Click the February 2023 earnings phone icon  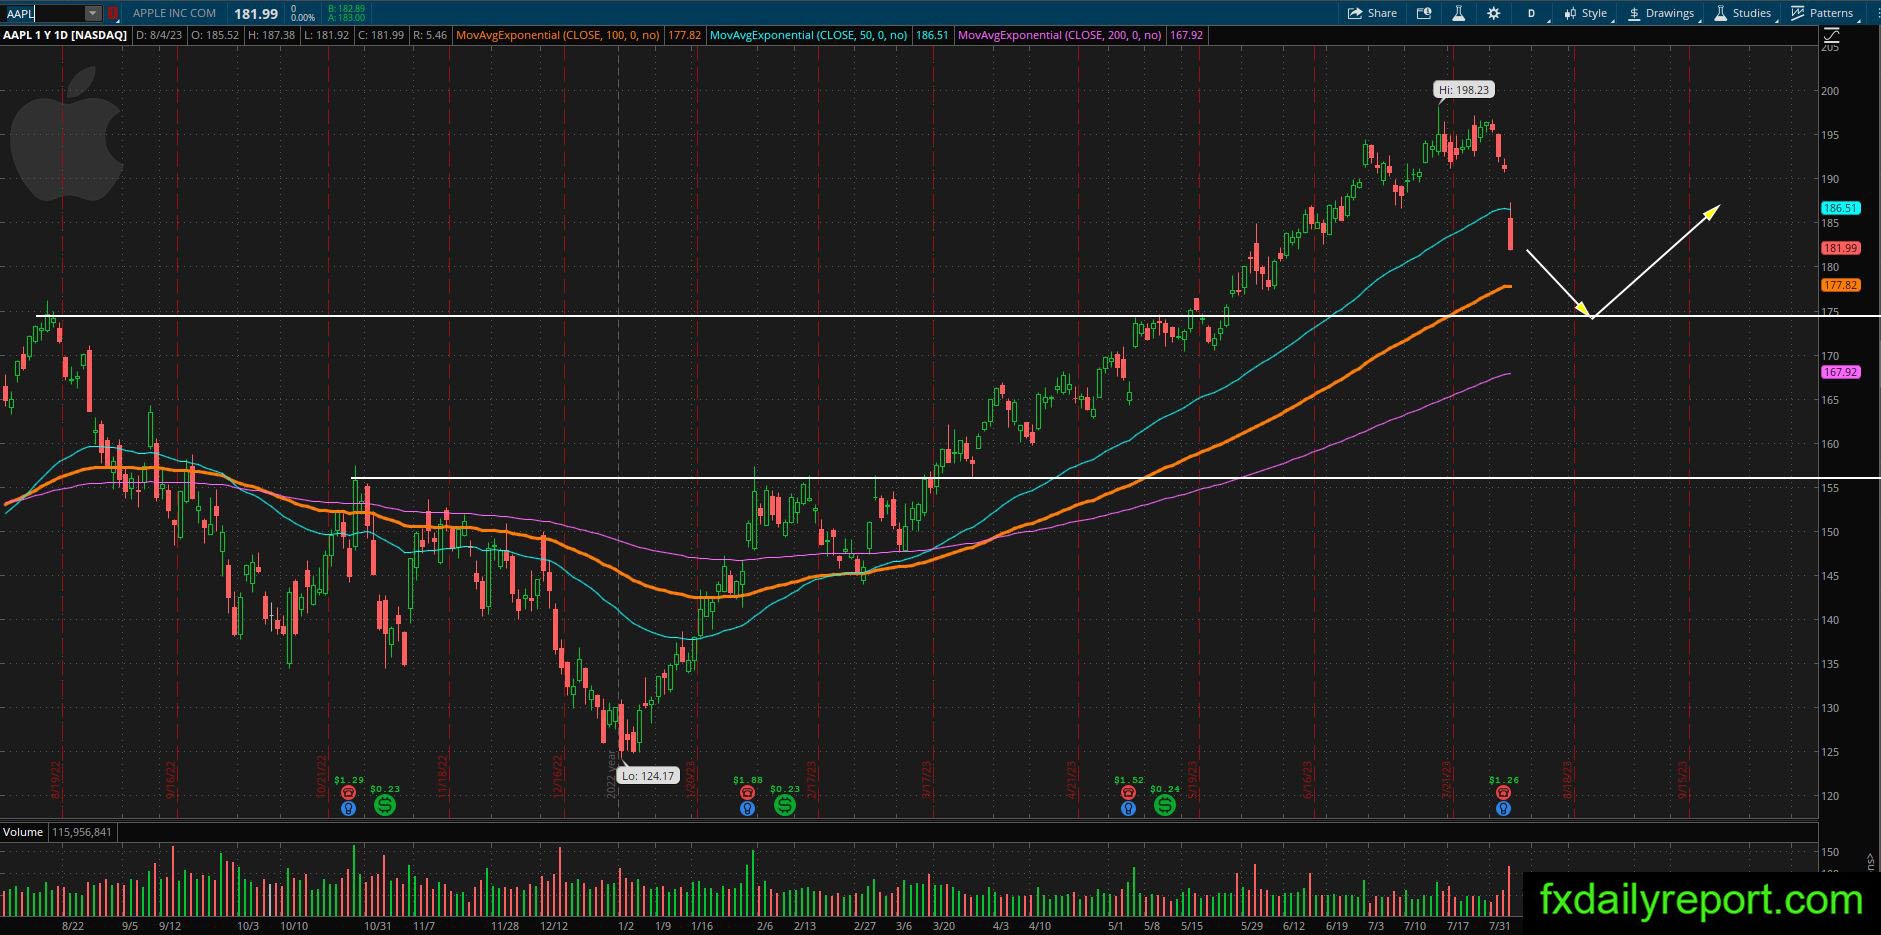(x=747, y=792)
